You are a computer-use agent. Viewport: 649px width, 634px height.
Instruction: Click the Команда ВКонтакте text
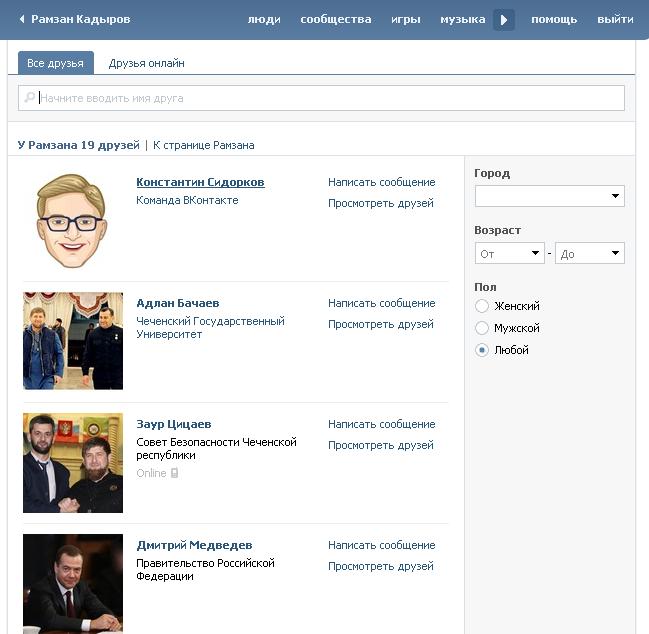coord(187,200)
